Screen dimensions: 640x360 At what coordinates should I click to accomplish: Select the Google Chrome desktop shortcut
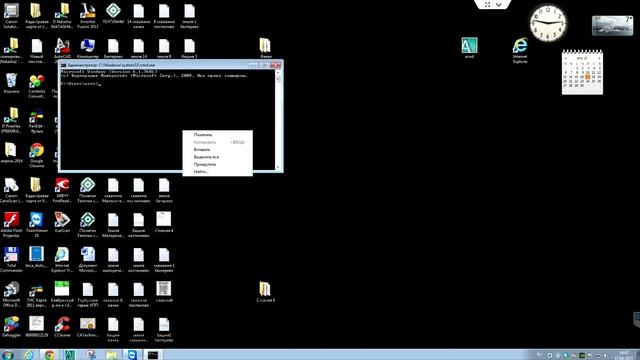[37, 155]
